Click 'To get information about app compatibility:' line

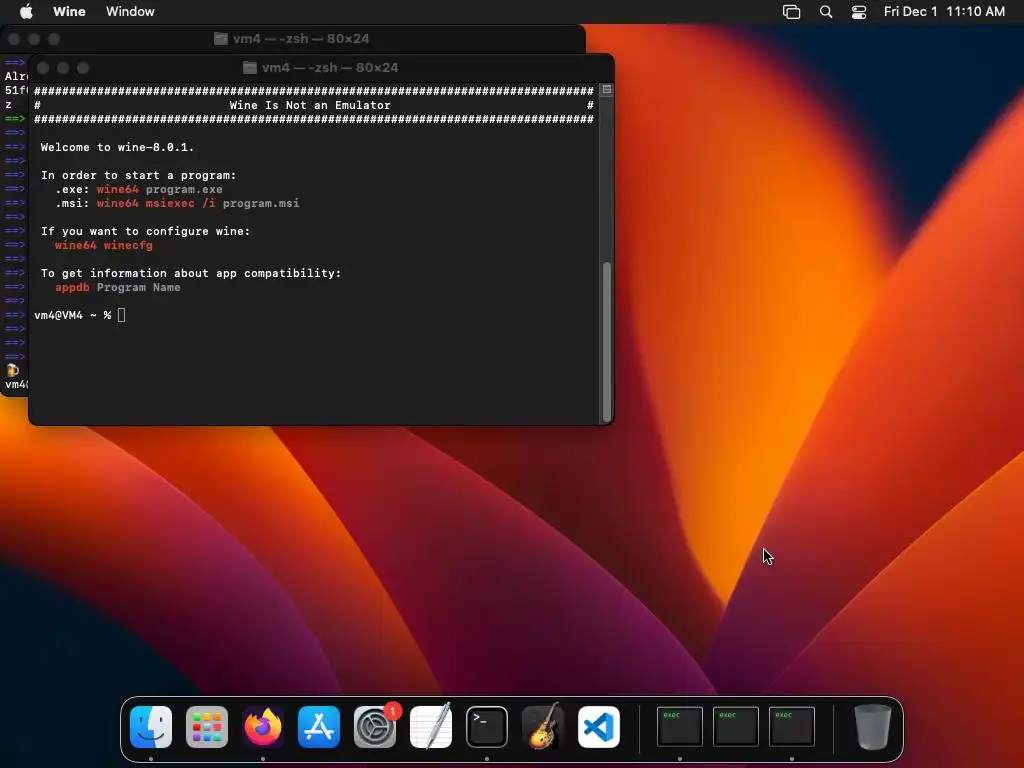191,273
